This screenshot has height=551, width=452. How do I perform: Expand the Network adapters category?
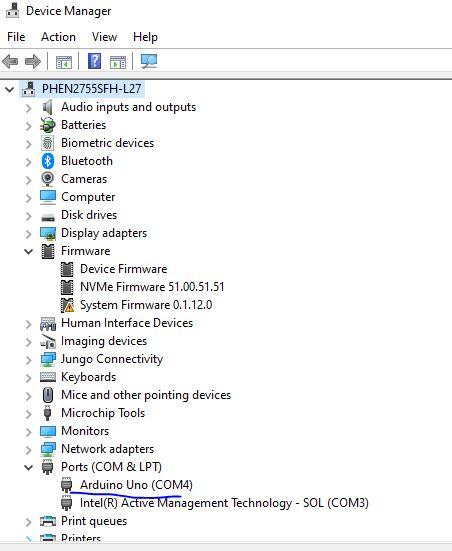pos(28,450)
